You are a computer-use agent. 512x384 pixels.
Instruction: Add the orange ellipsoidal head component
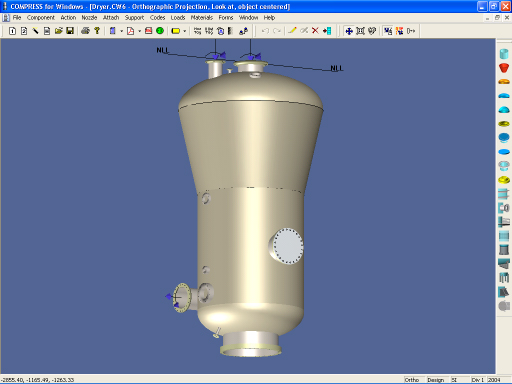pos(504,82)
